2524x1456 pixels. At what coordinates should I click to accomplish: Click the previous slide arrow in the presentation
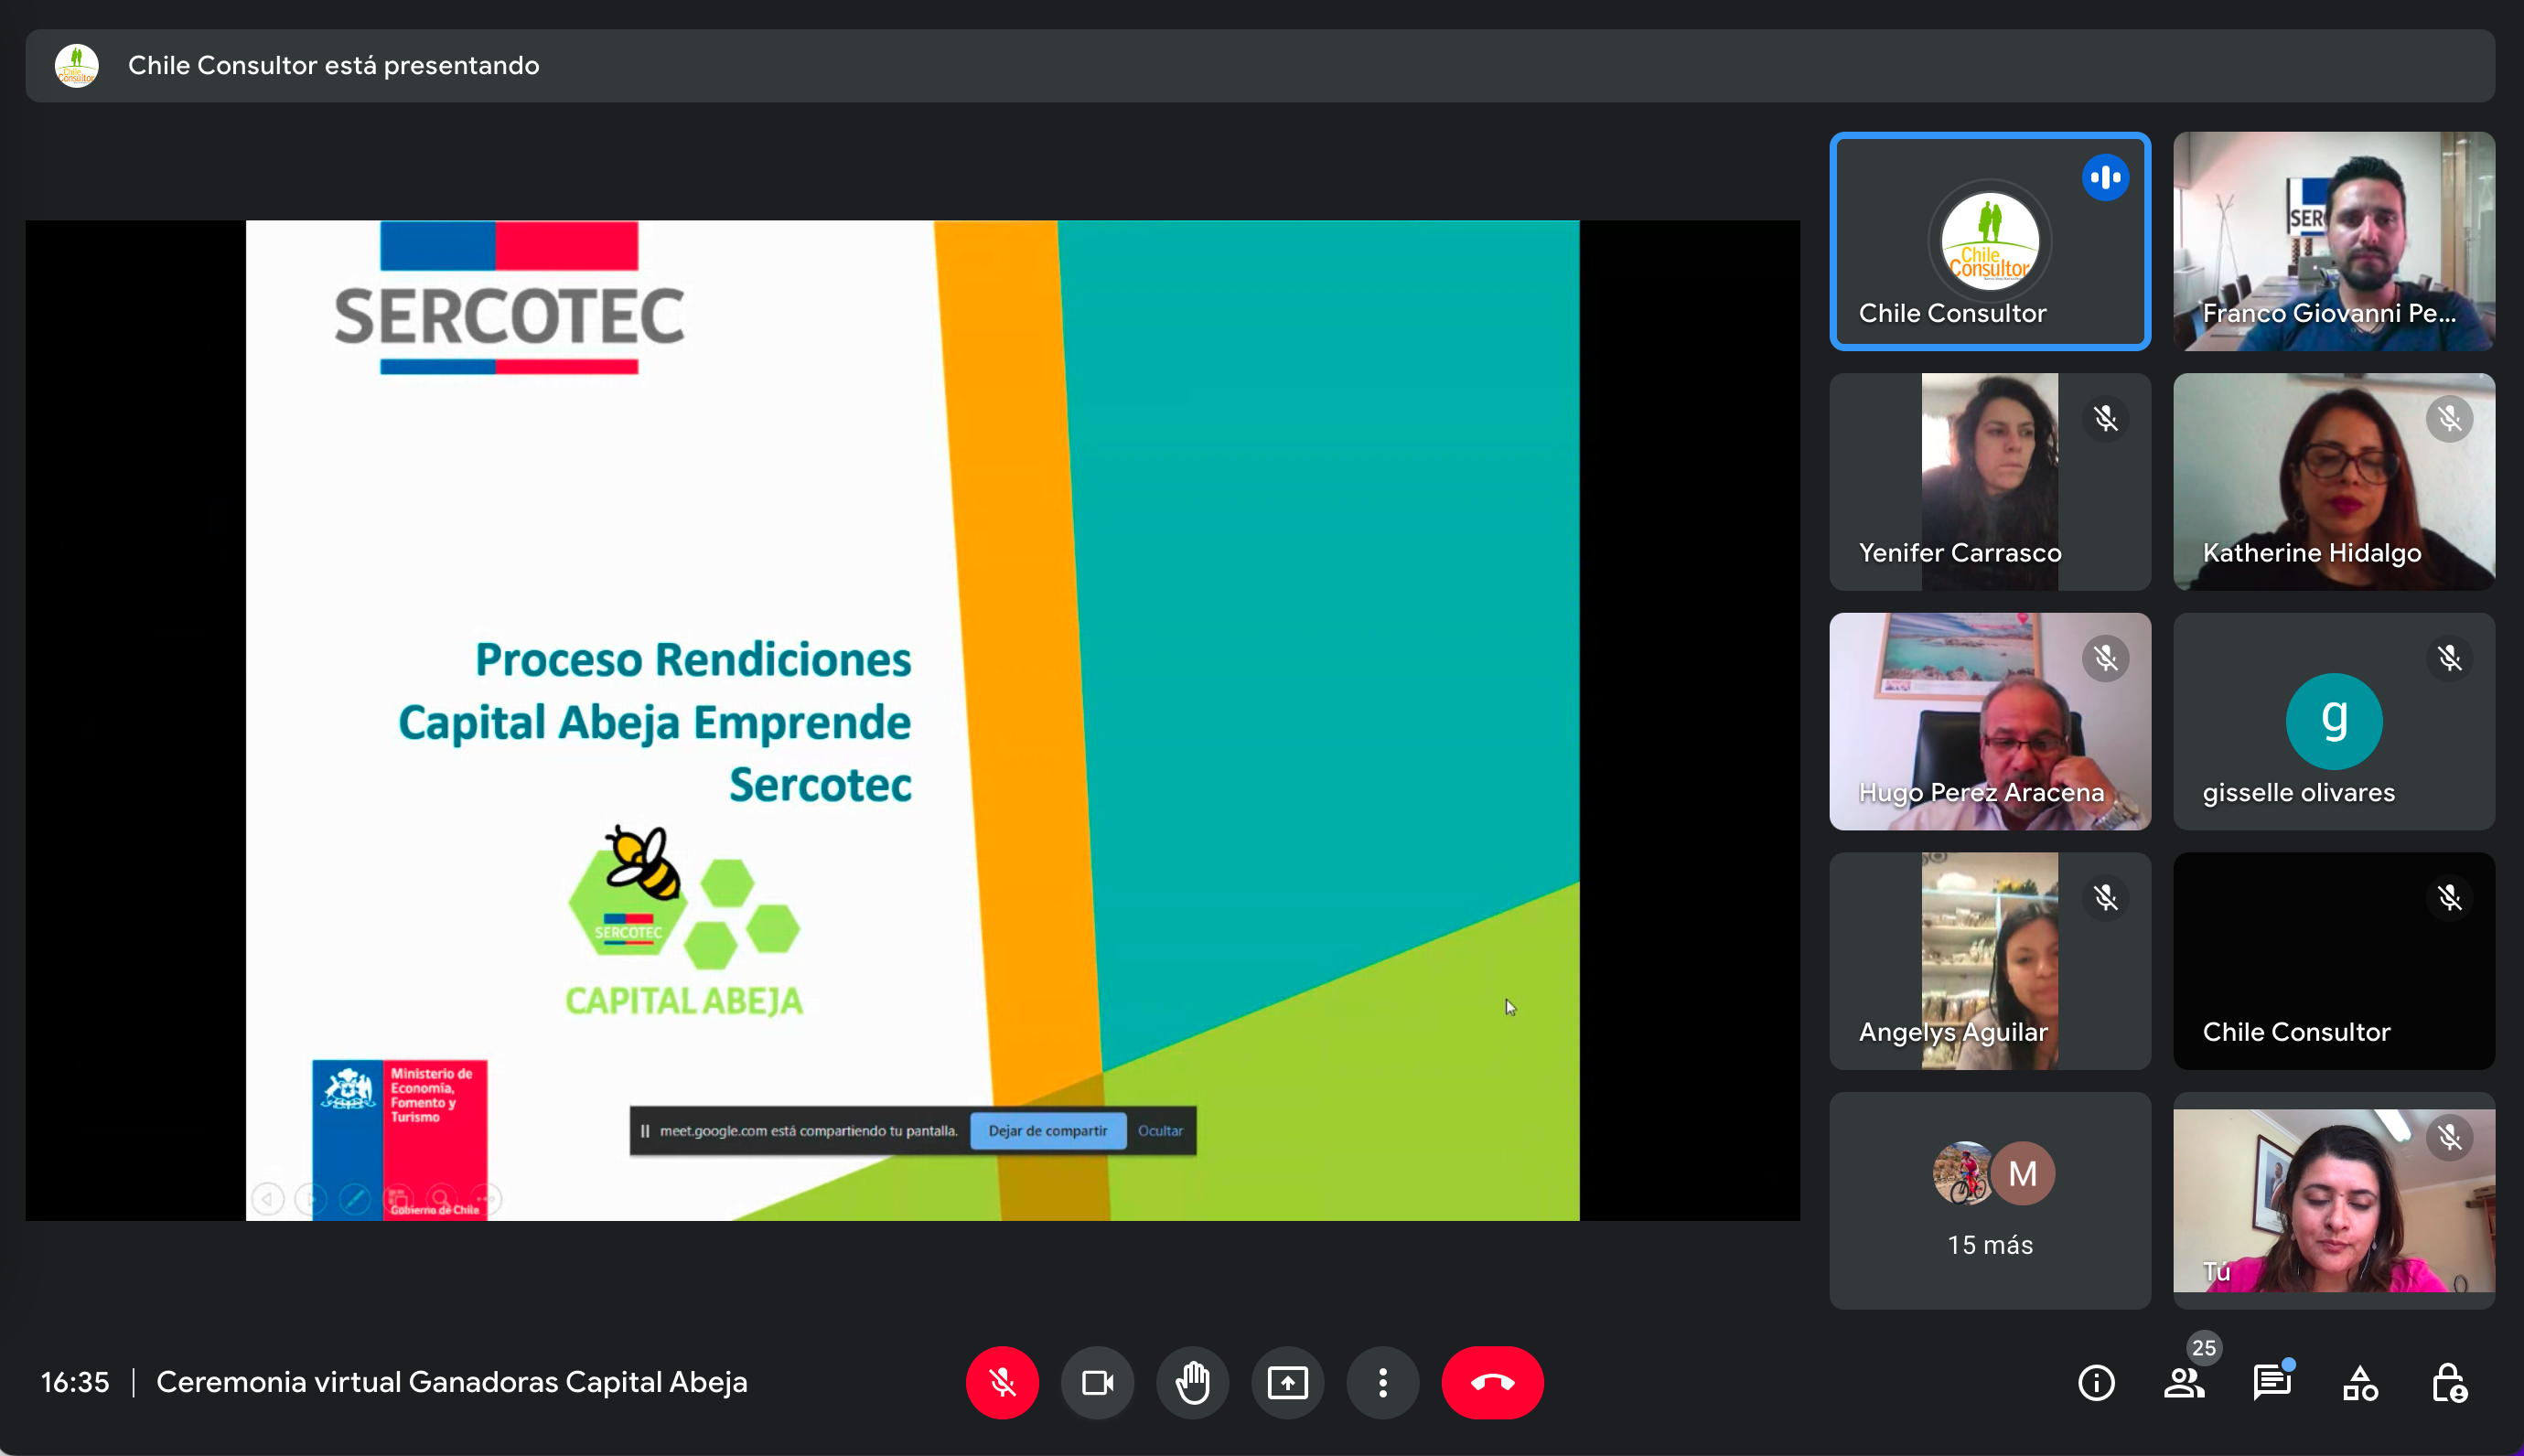coord(268,1198)
